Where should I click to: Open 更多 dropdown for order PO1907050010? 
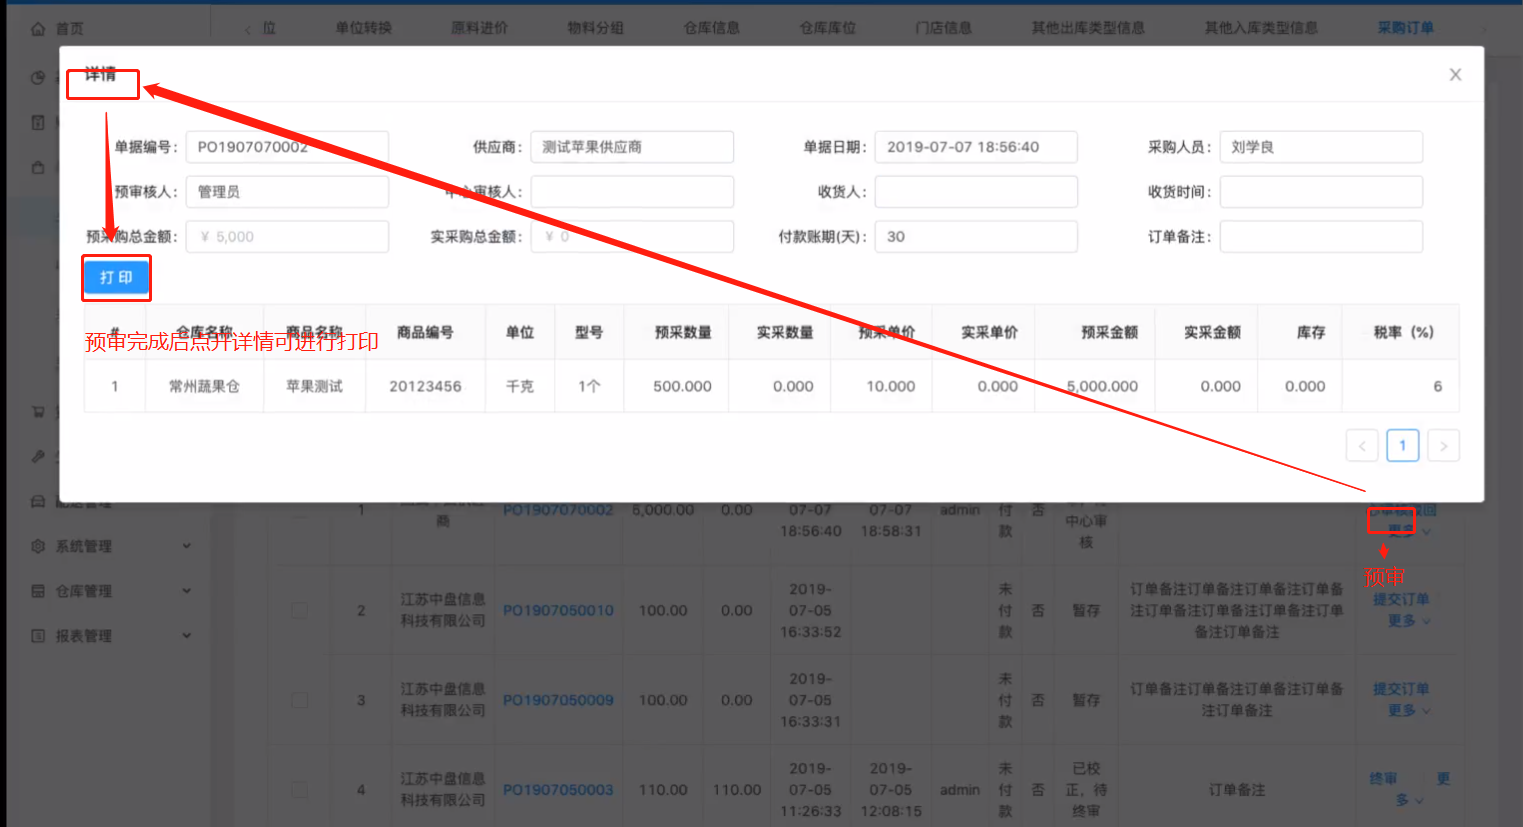click(1408, 621)
